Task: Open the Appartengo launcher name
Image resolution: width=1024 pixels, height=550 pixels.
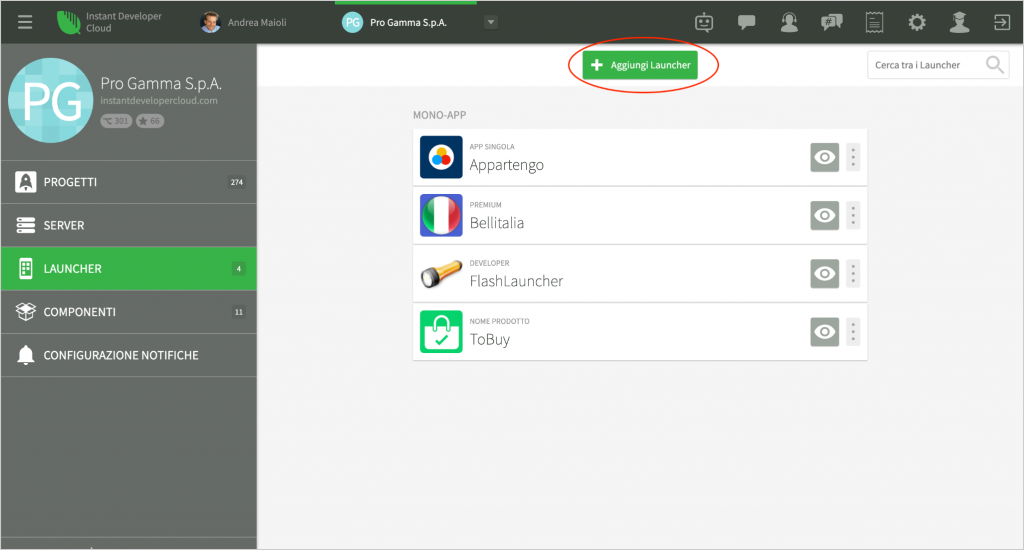Action: [x=506, y=165]
